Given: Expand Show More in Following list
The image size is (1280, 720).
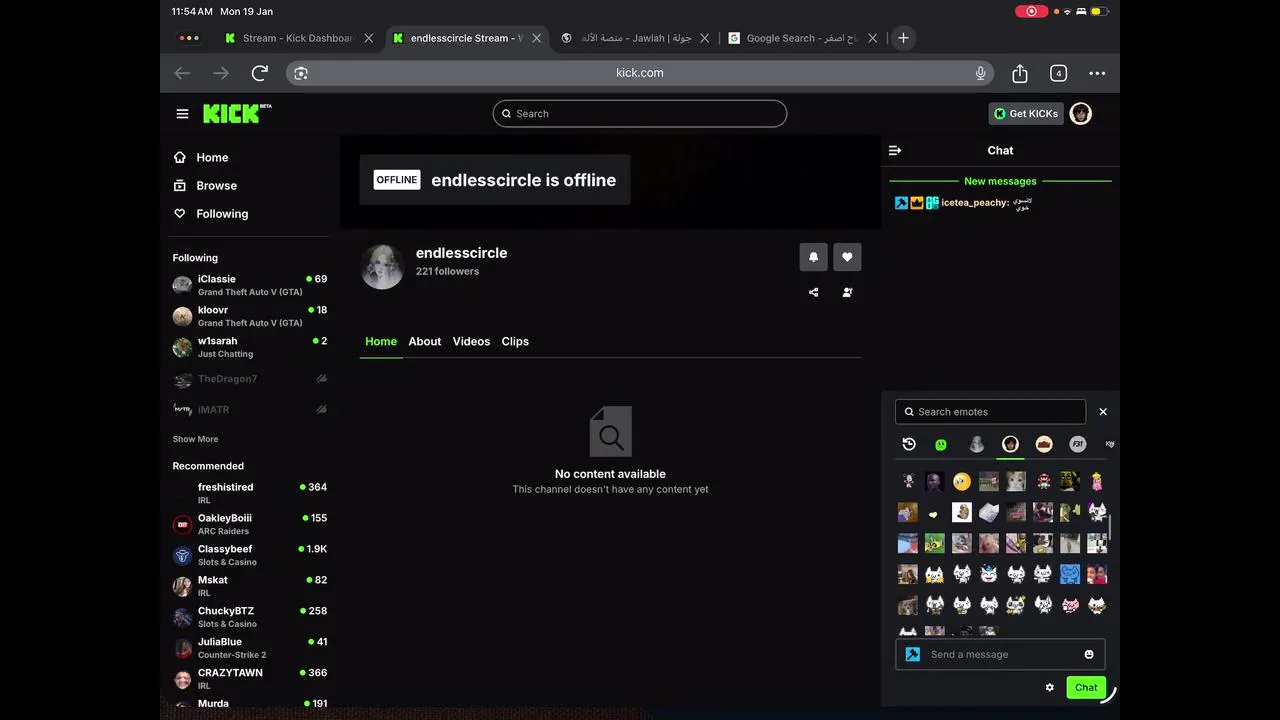Looking at the screenshot, I should 195,439.
